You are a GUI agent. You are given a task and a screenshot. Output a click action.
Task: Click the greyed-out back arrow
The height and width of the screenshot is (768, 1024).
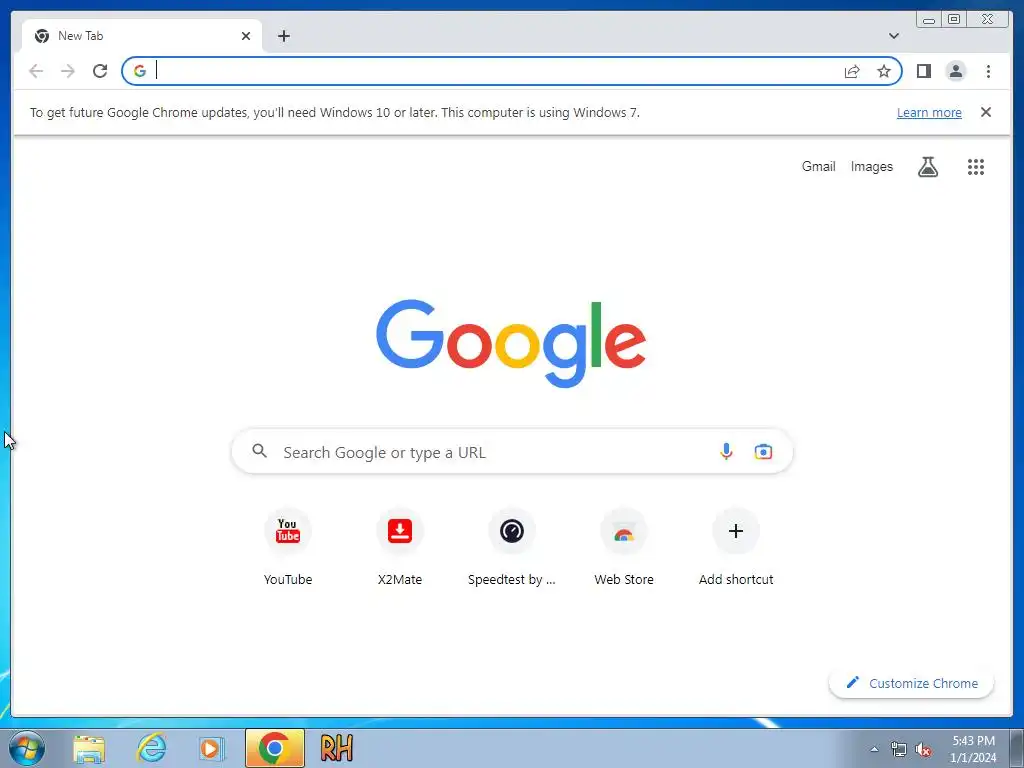tap(36, 71)
